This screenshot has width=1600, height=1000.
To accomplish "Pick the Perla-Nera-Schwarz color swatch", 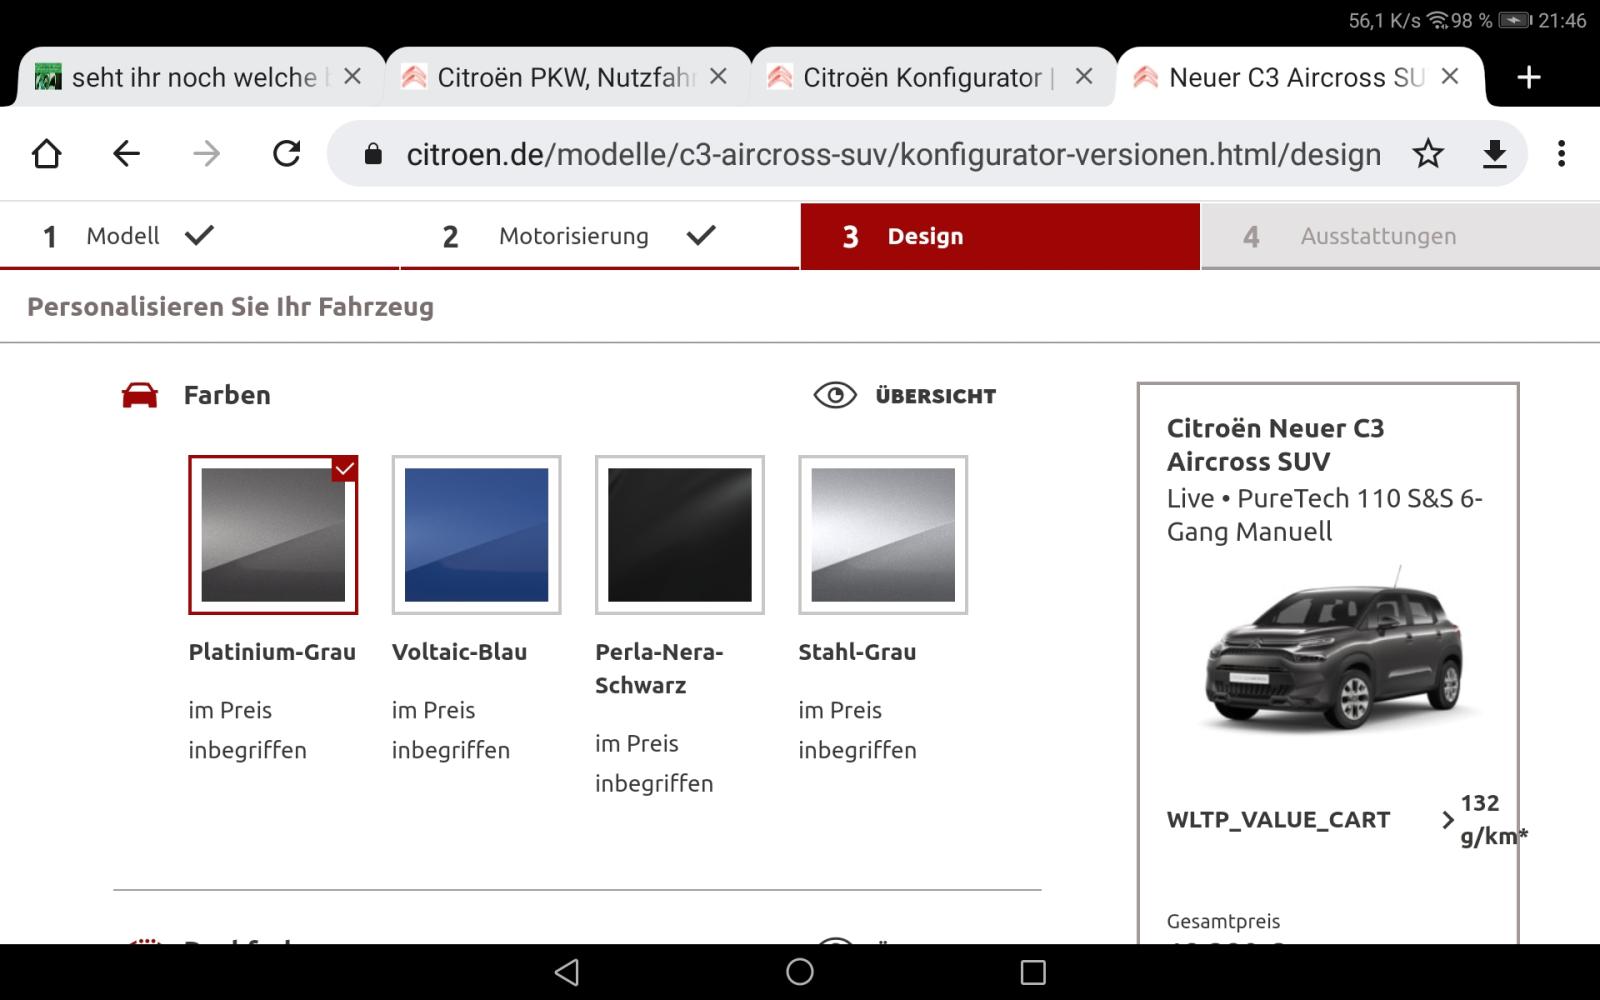I will tap(680, 535).
